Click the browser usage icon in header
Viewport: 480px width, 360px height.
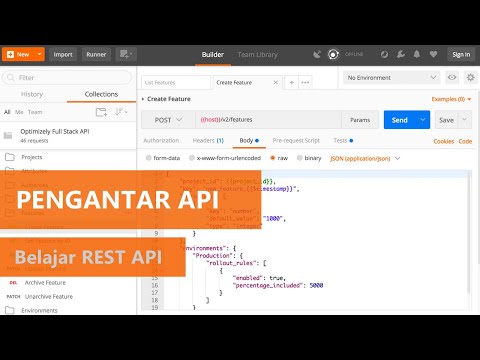384,54
